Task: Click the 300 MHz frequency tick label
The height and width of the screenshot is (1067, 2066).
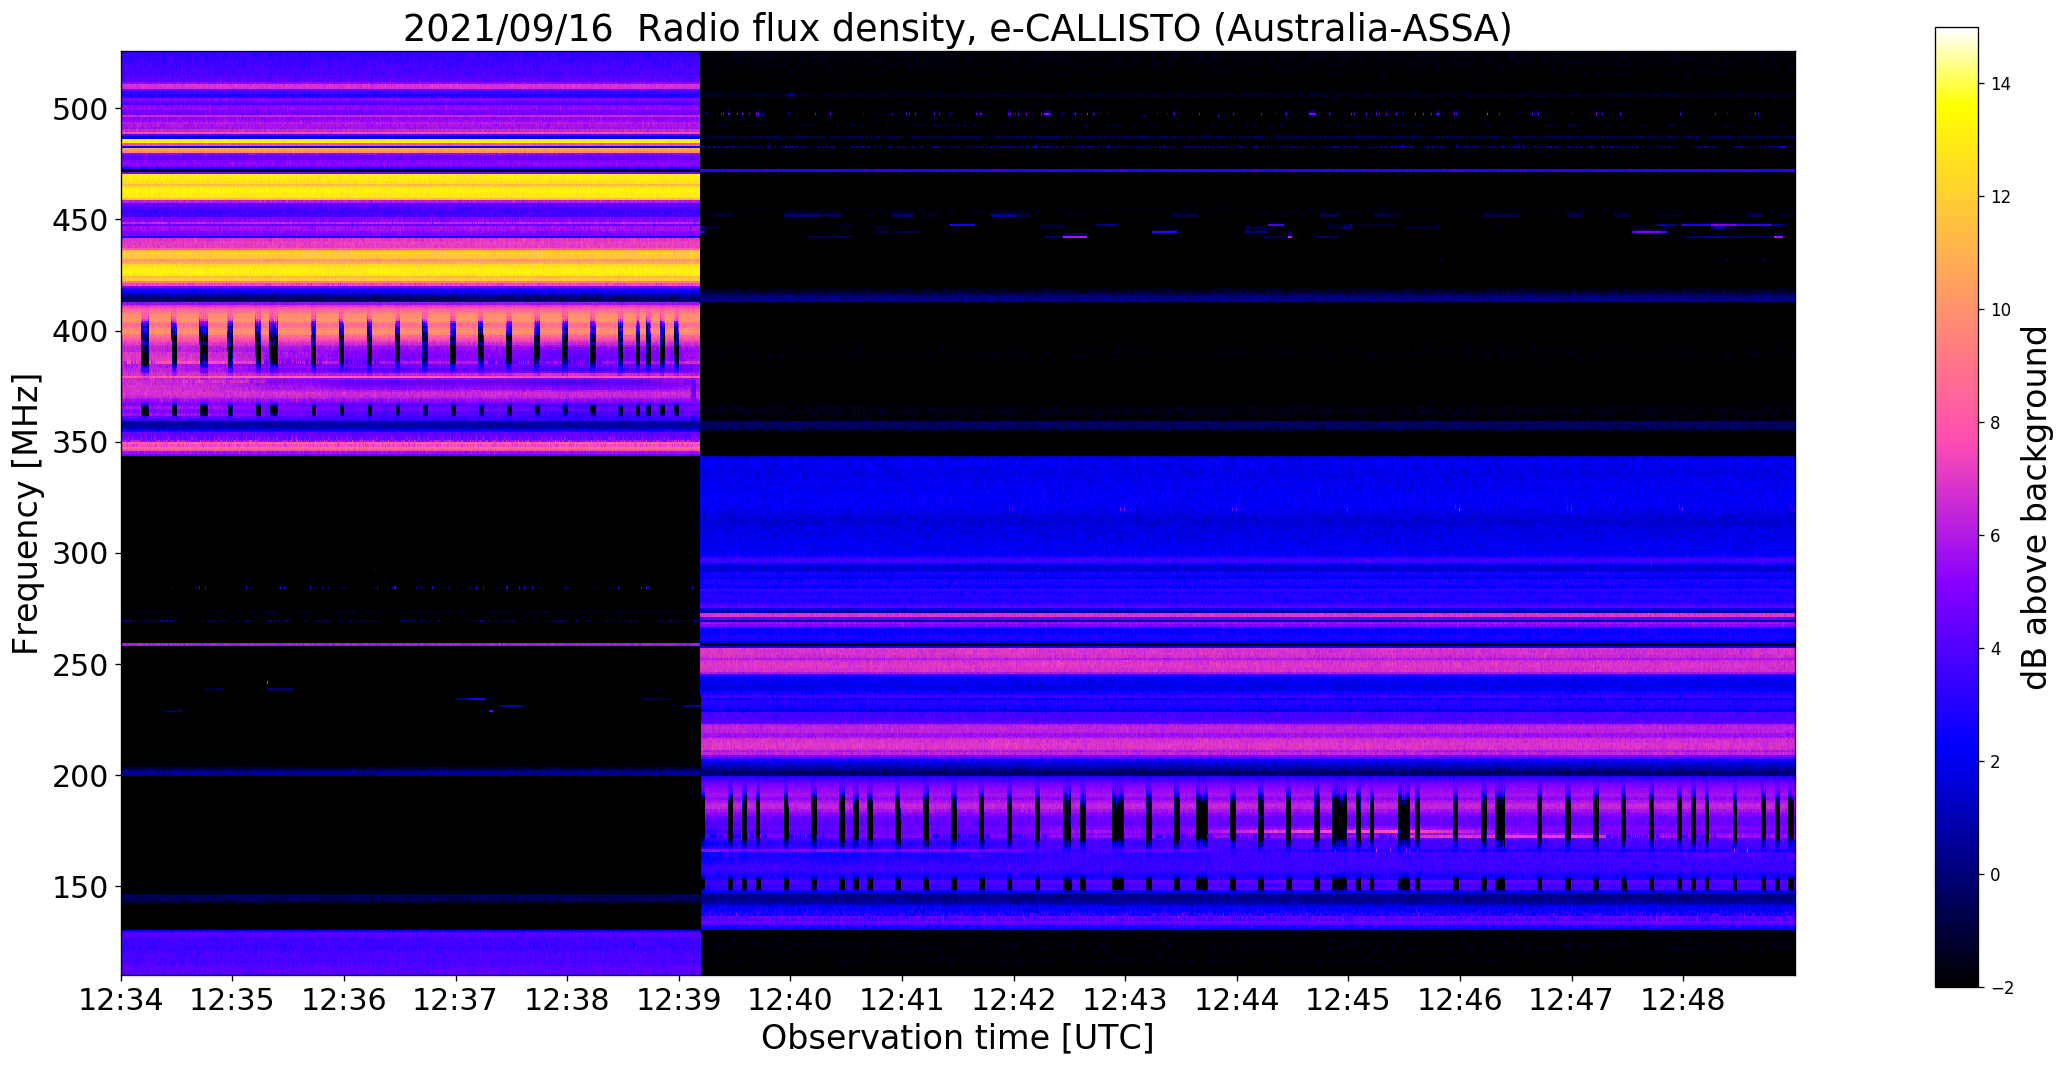Action: point(79,553)
